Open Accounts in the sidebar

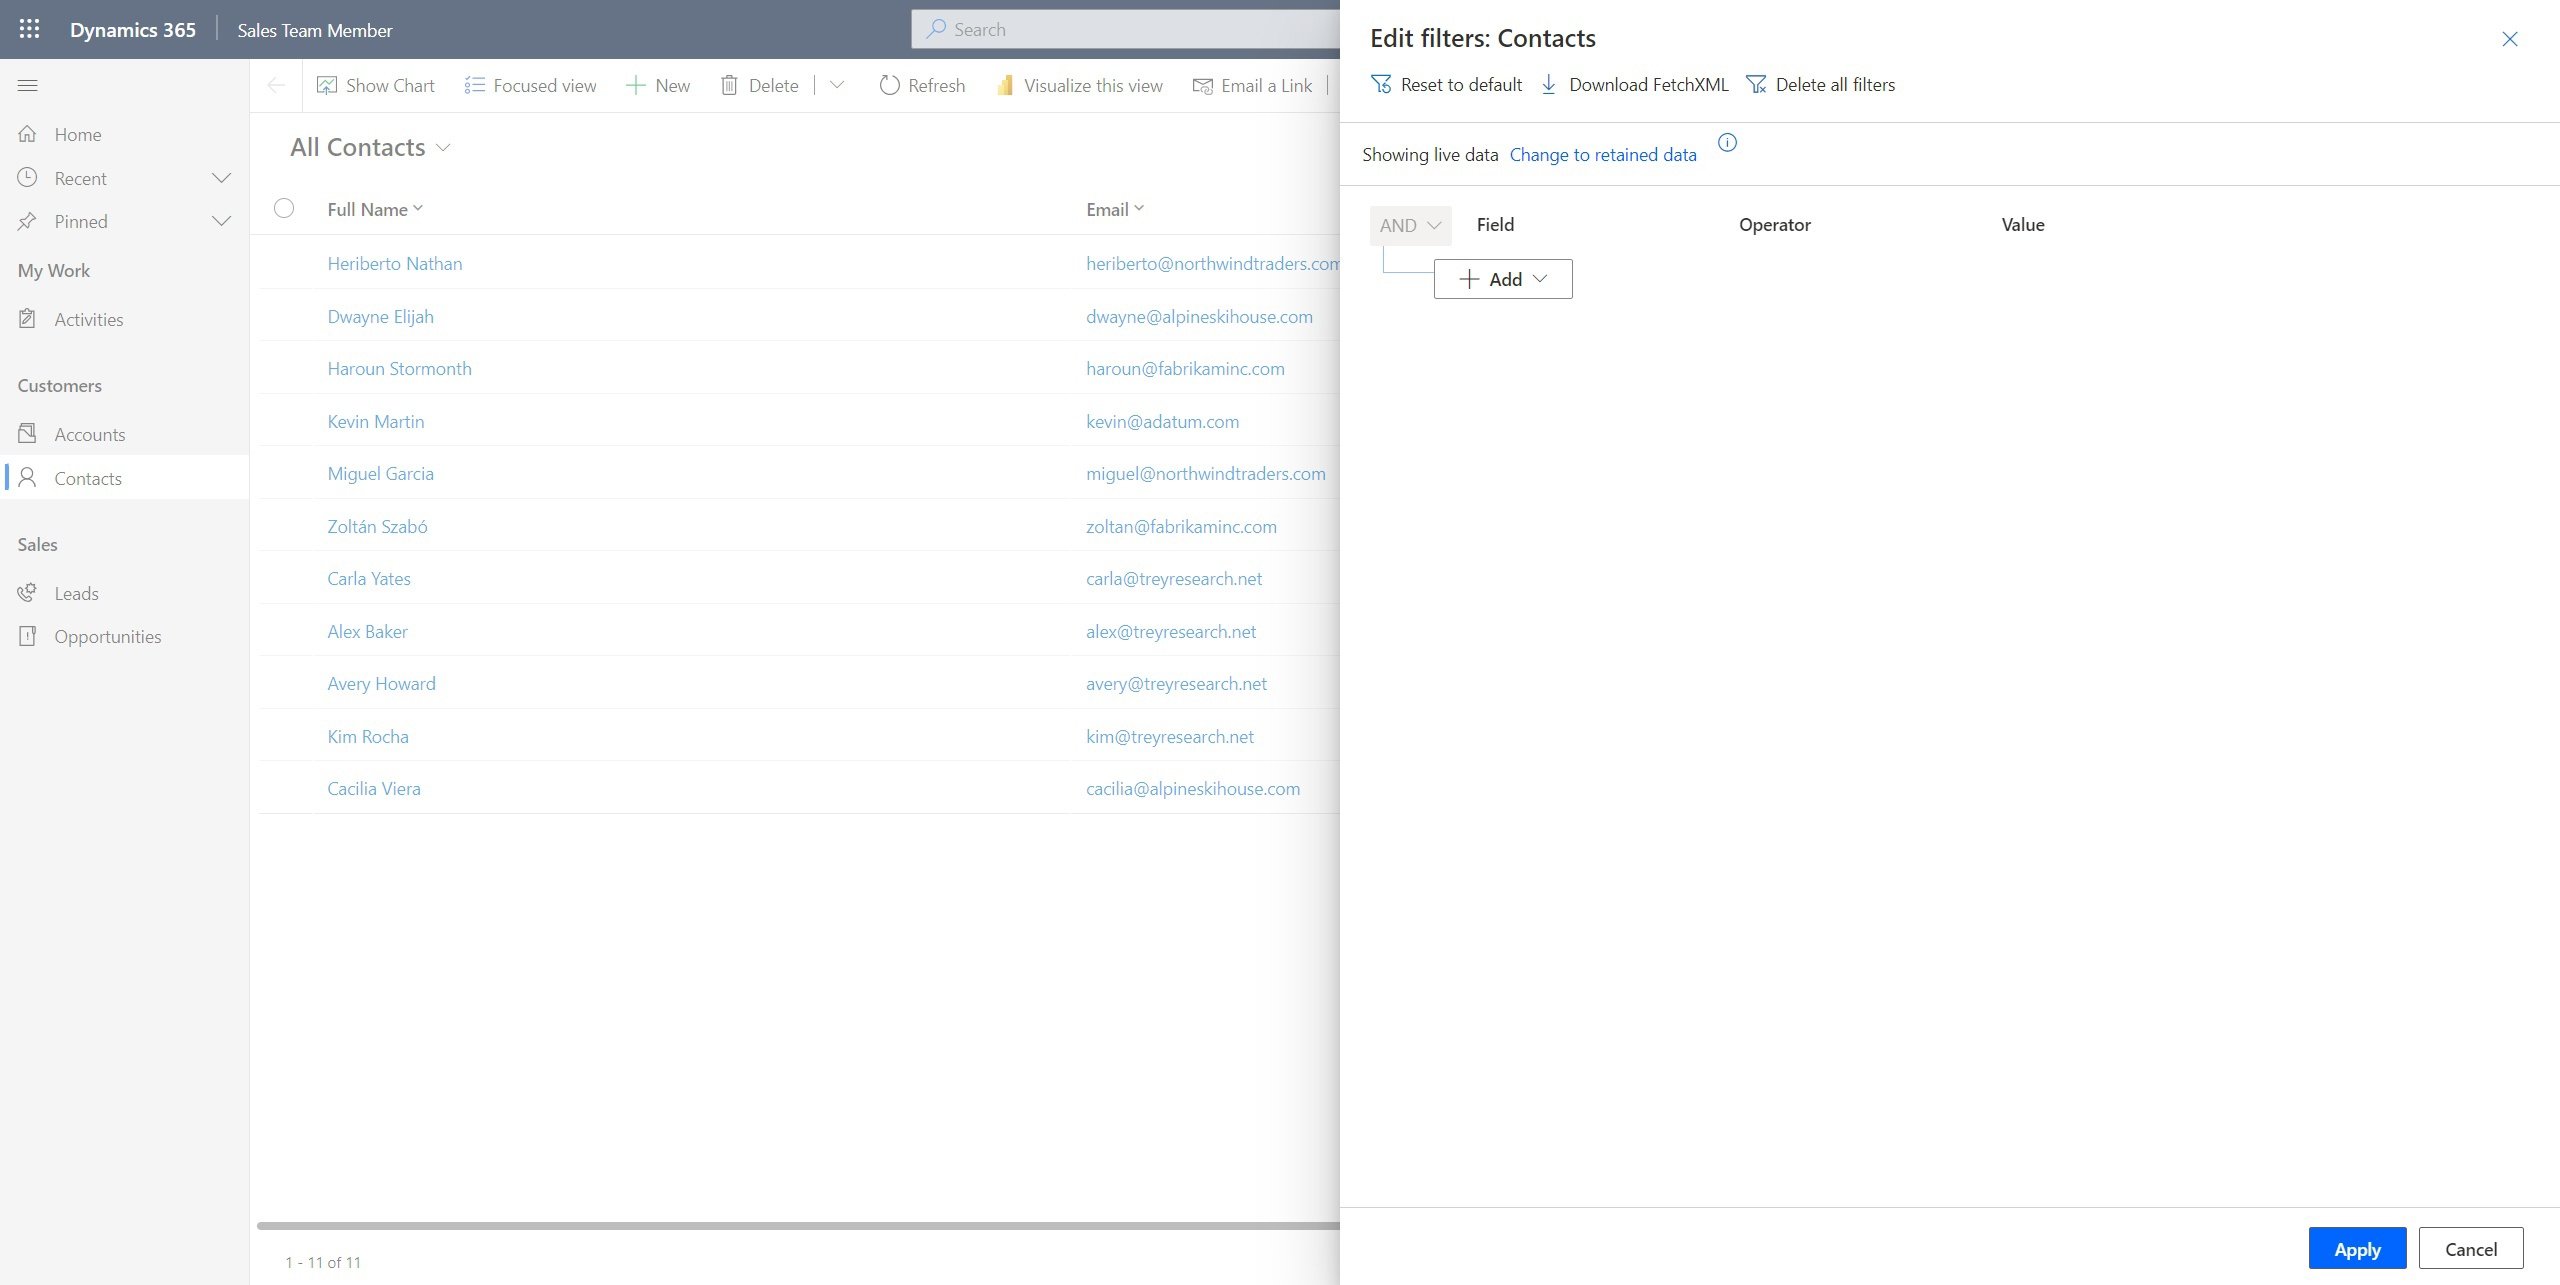tap(90, 434)
